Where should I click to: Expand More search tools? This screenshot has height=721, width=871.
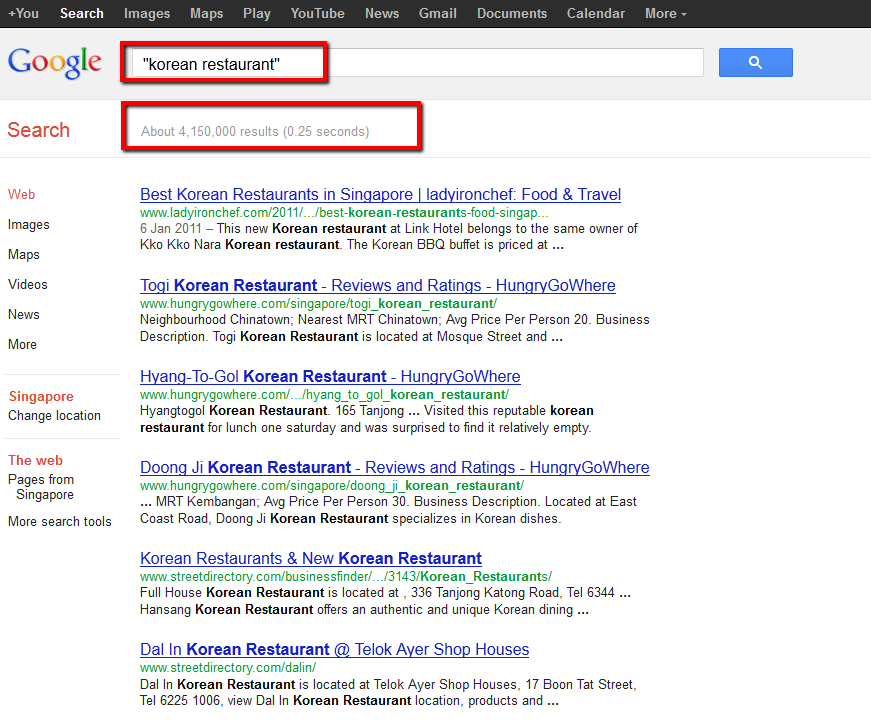pos(59,522)
